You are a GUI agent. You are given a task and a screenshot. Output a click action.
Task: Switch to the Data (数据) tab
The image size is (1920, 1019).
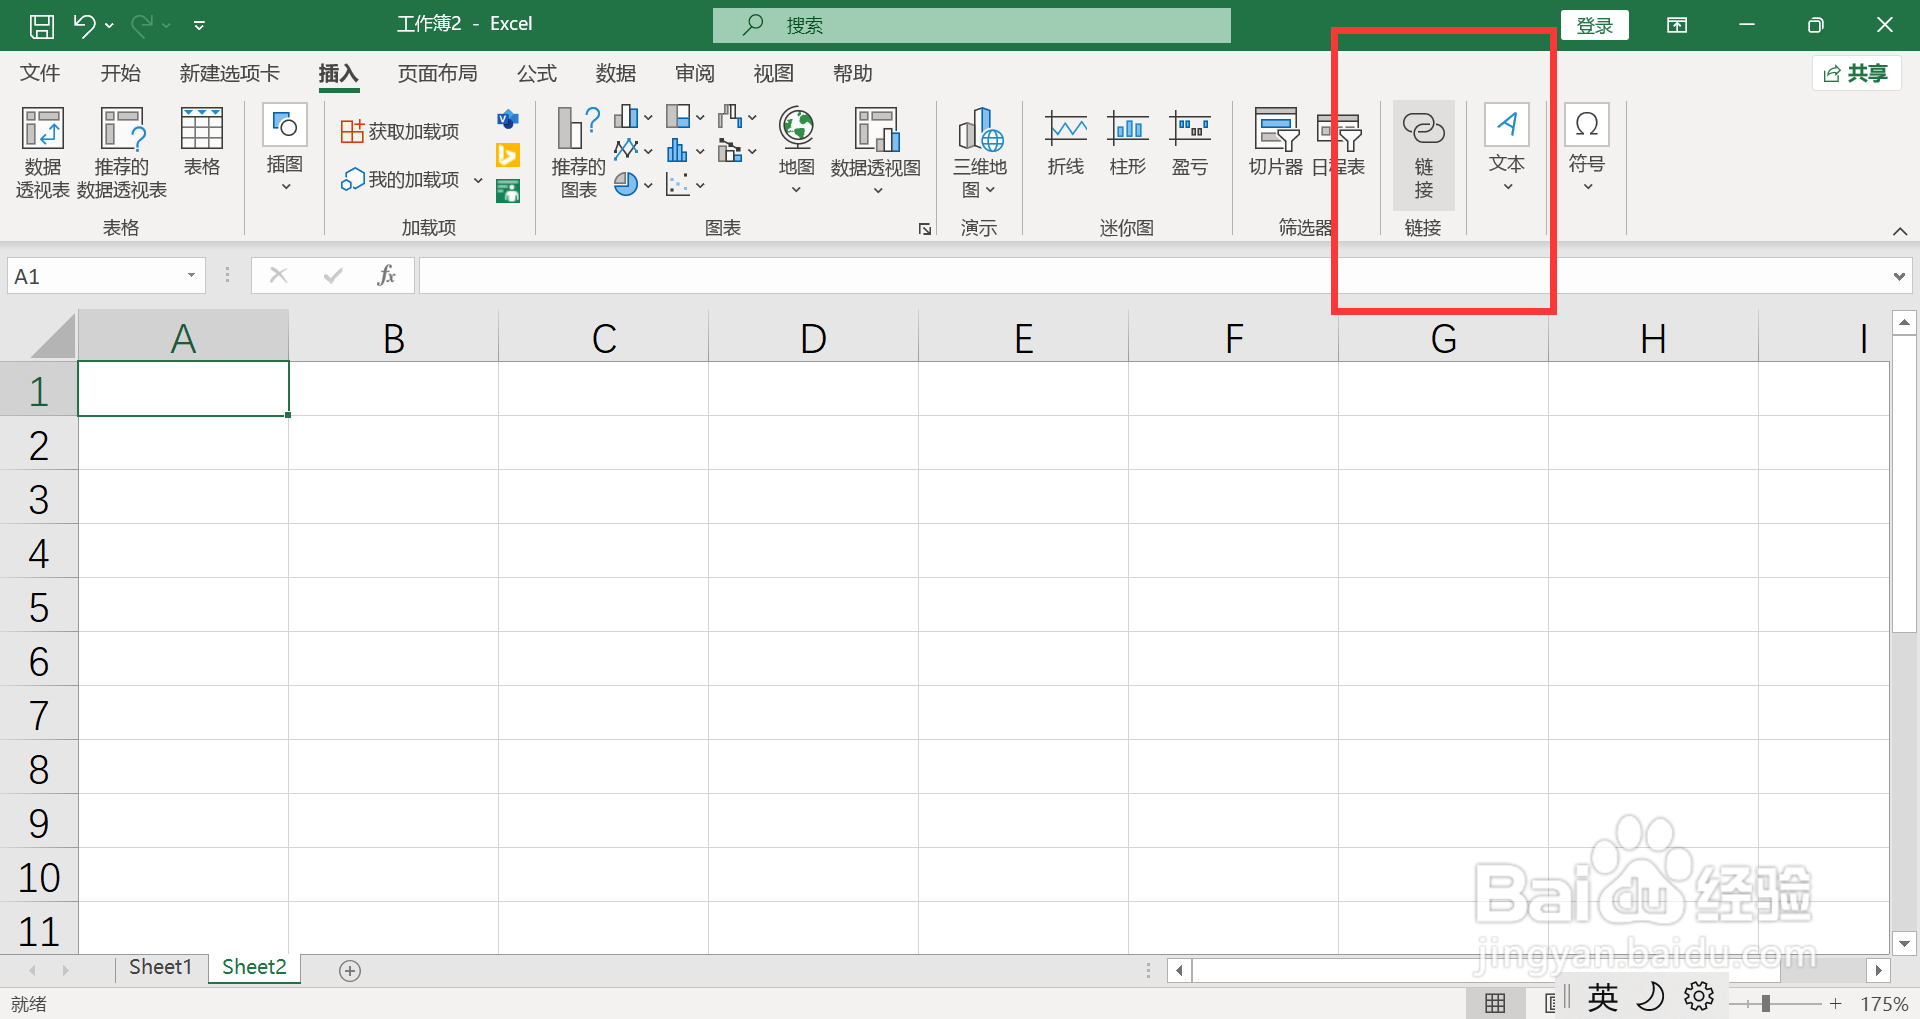(x=616, y=73)
